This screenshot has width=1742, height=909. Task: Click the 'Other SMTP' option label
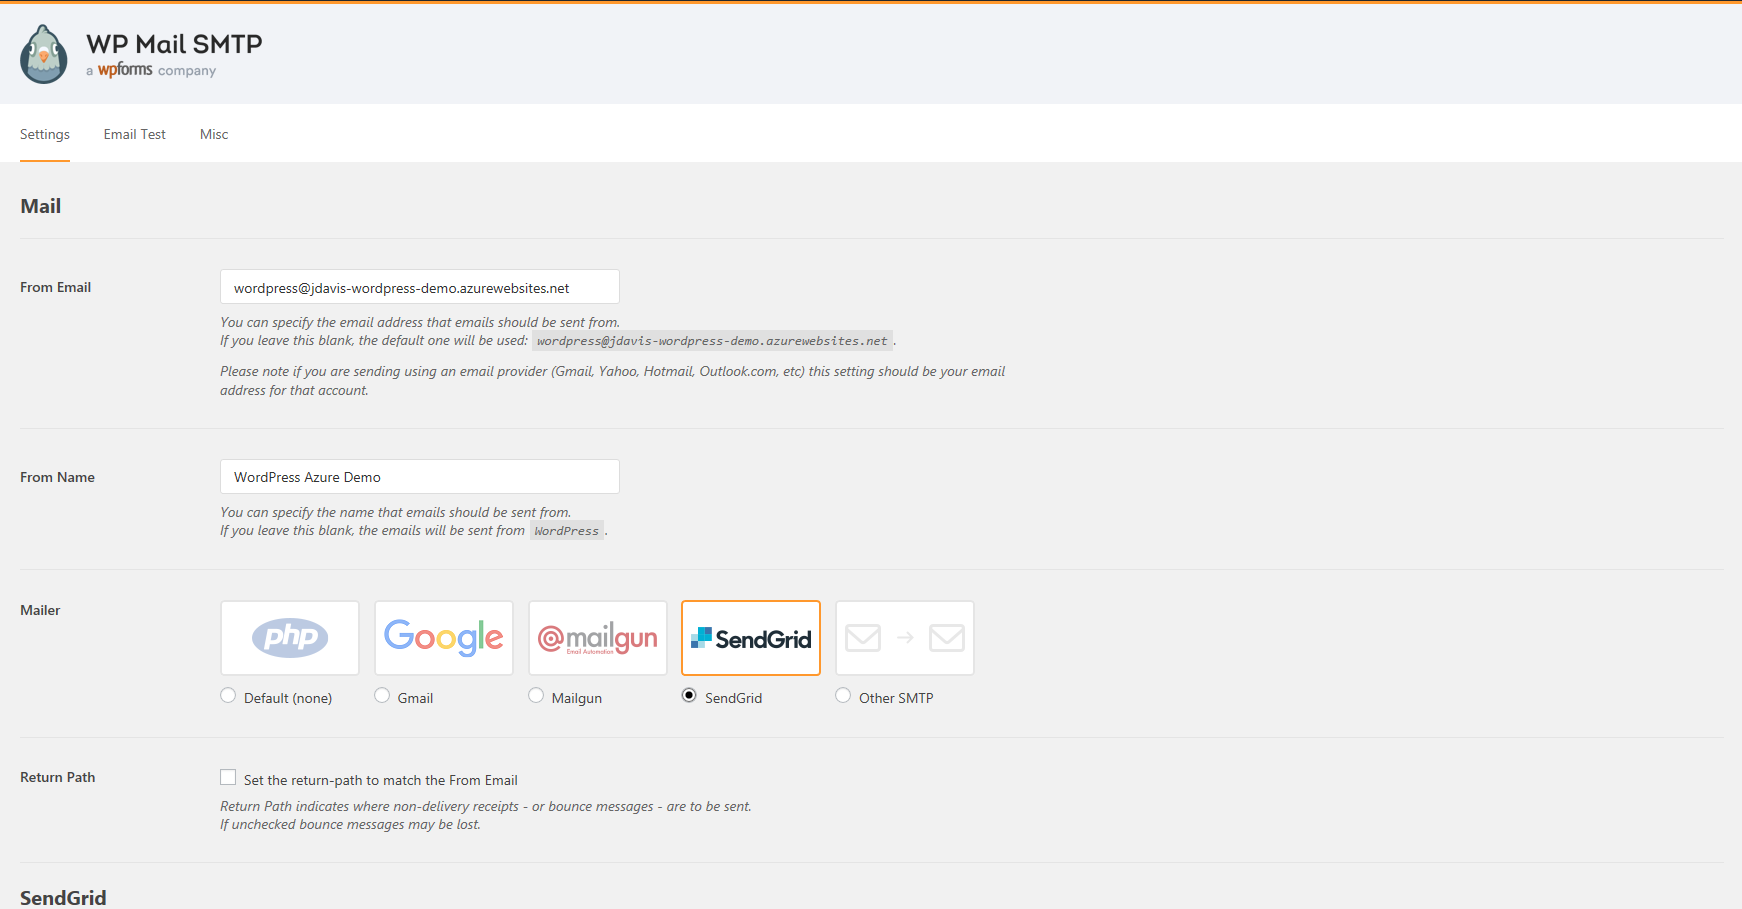(896, 698)
